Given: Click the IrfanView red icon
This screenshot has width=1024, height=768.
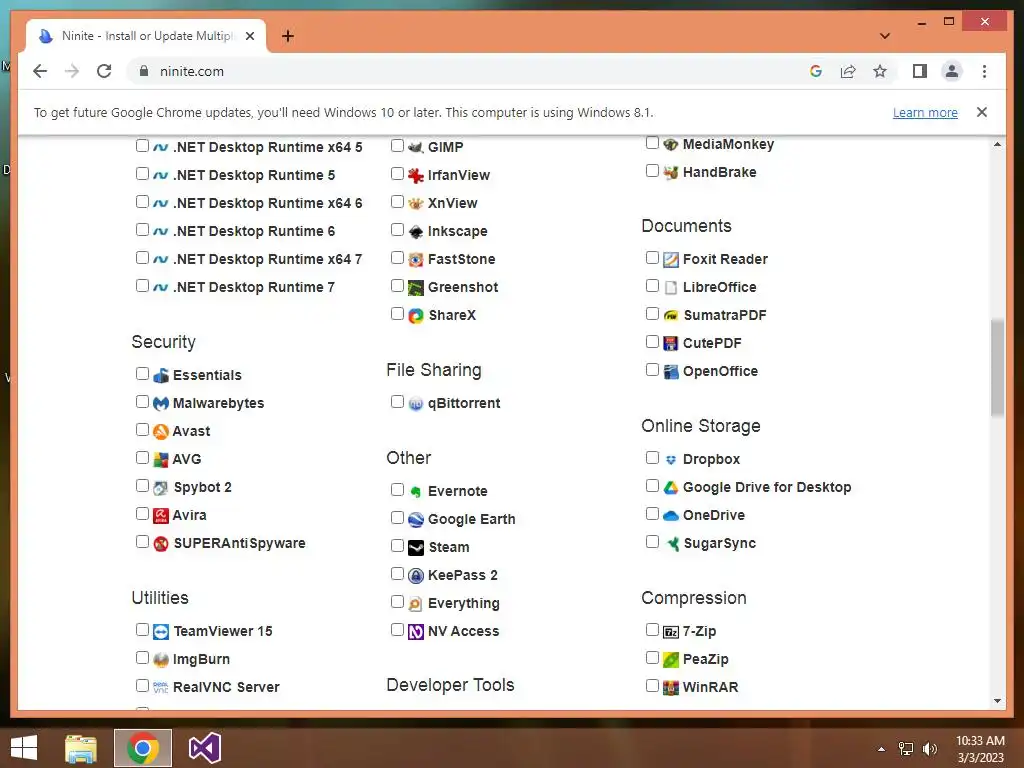Looking at the screenshot, I should (x=415, y=175).
